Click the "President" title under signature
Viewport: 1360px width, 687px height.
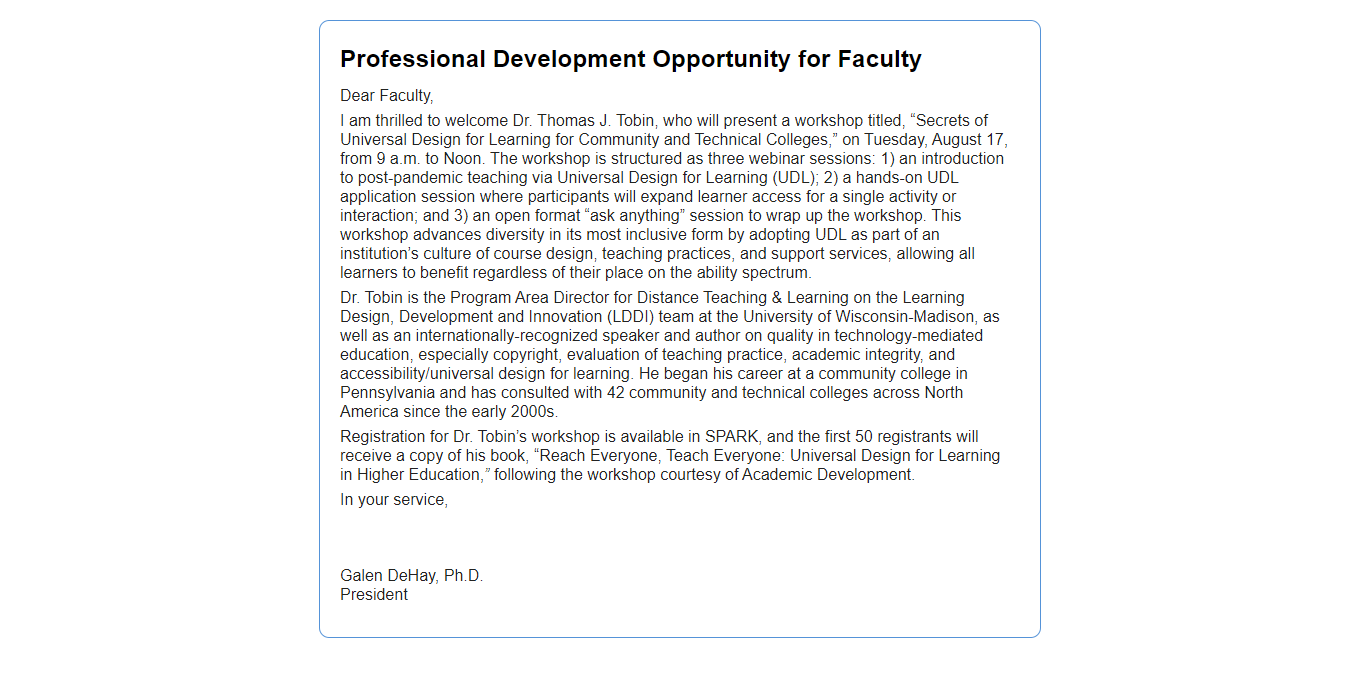pos(374,595)
